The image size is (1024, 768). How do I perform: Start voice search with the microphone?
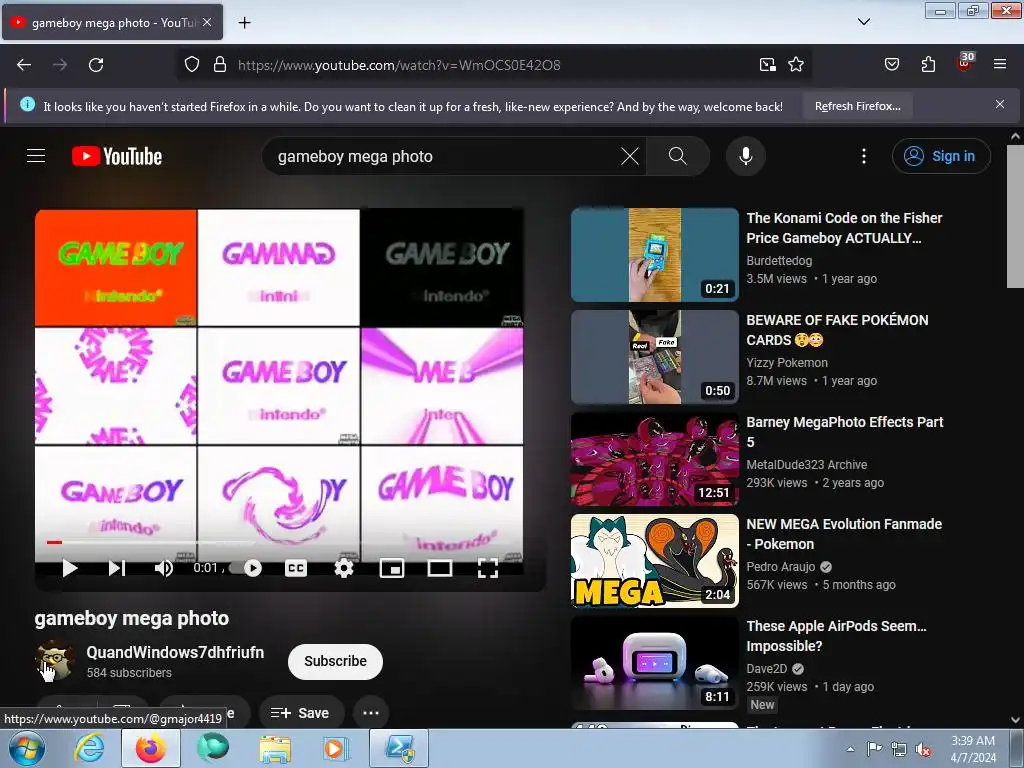click(745, 156)
